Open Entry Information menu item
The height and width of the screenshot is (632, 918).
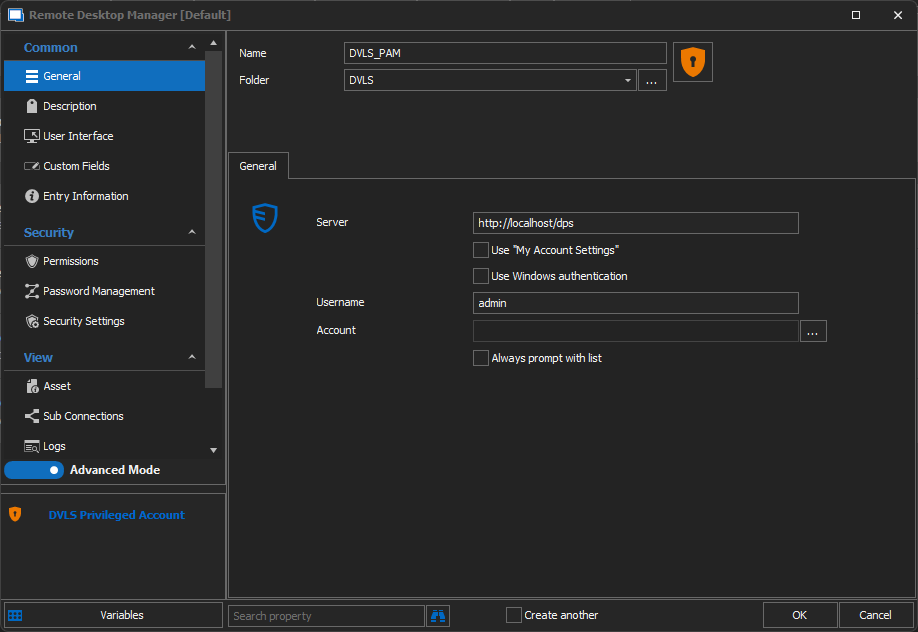click(85, 196)
